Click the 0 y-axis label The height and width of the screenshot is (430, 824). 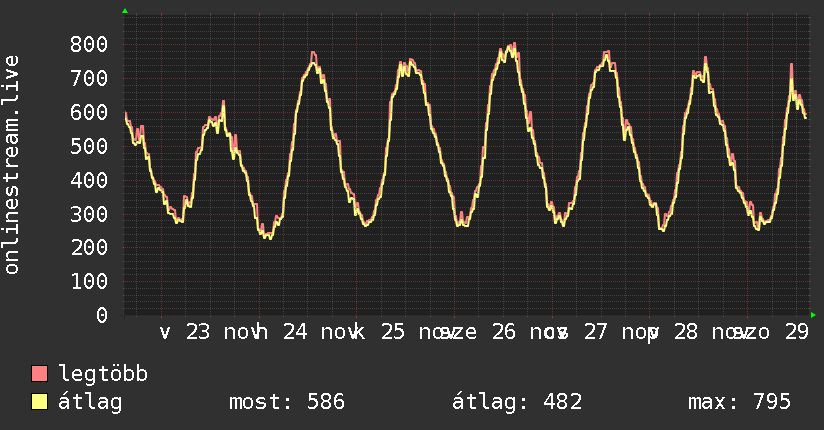[102, 315]
